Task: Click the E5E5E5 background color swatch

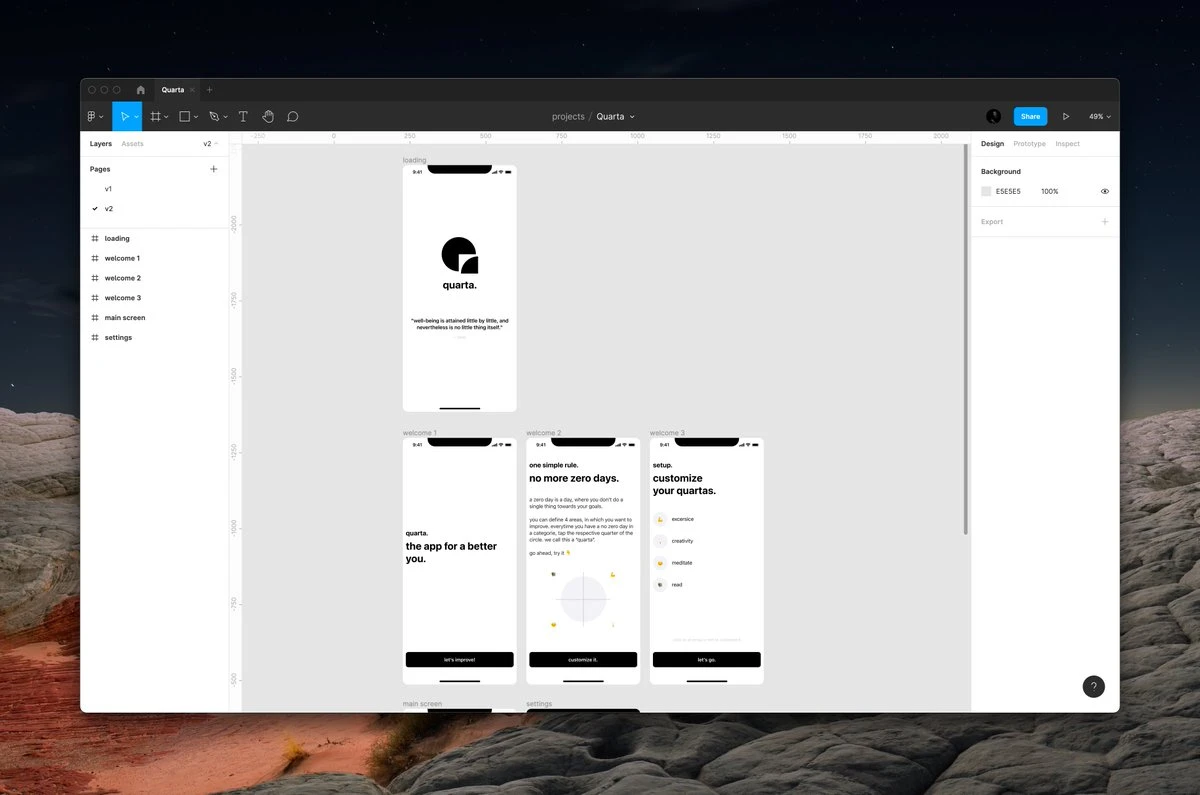Action: 986,191
